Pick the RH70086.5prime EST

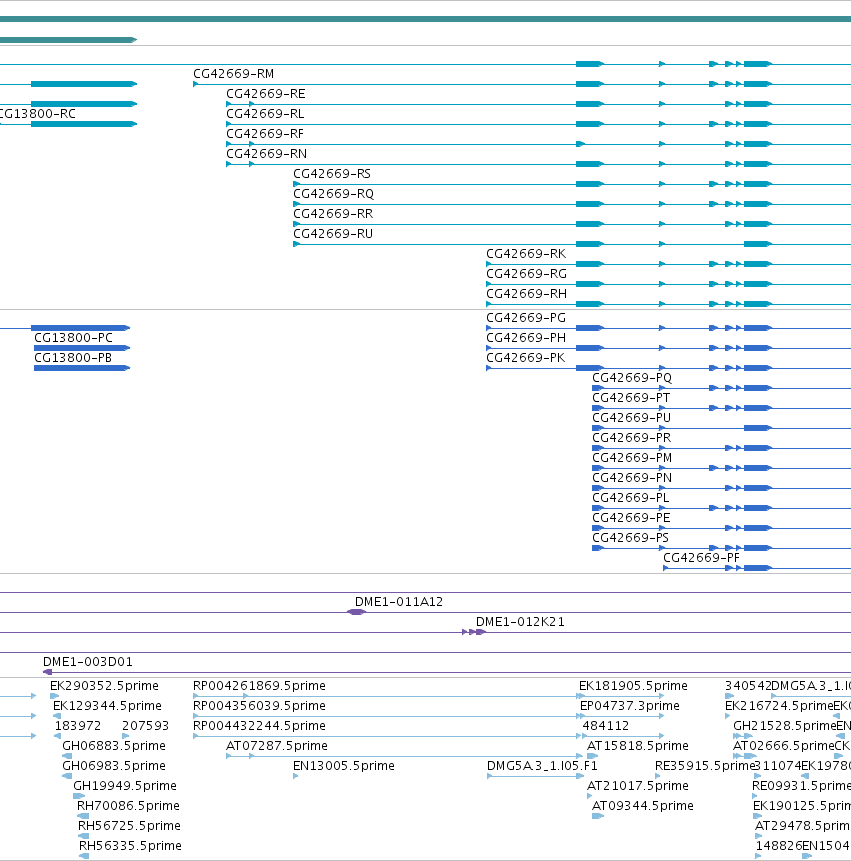pos(128,806)
